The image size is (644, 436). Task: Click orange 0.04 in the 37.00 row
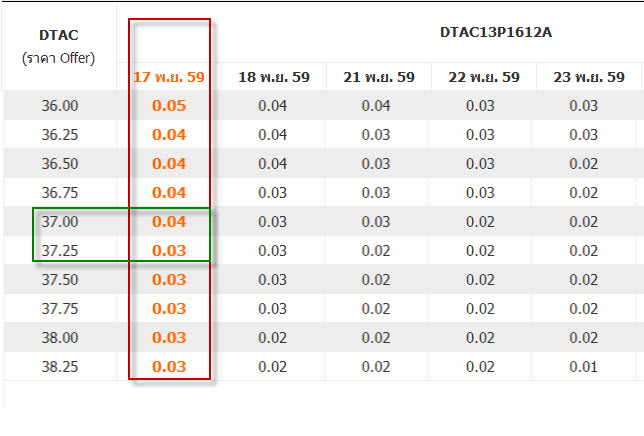pos(169,222)
